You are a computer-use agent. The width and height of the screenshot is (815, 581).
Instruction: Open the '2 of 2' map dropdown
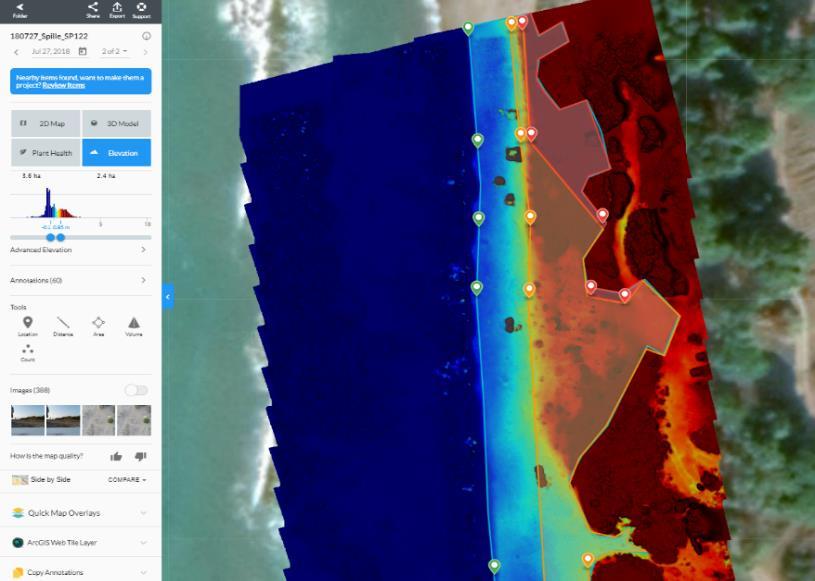(114, 51)
